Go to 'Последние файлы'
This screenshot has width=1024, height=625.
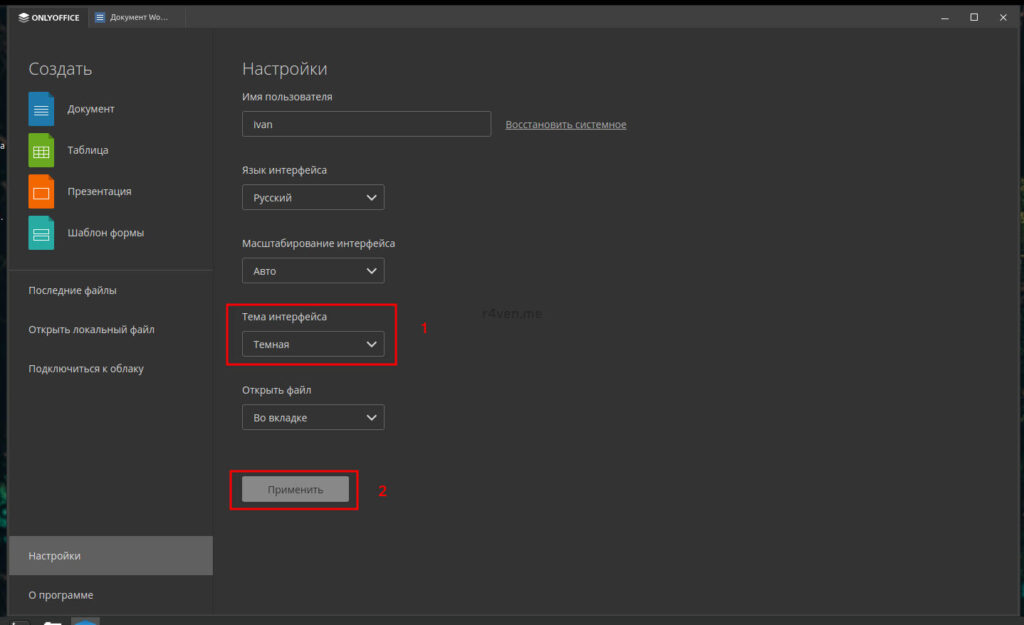pos(72,291)
